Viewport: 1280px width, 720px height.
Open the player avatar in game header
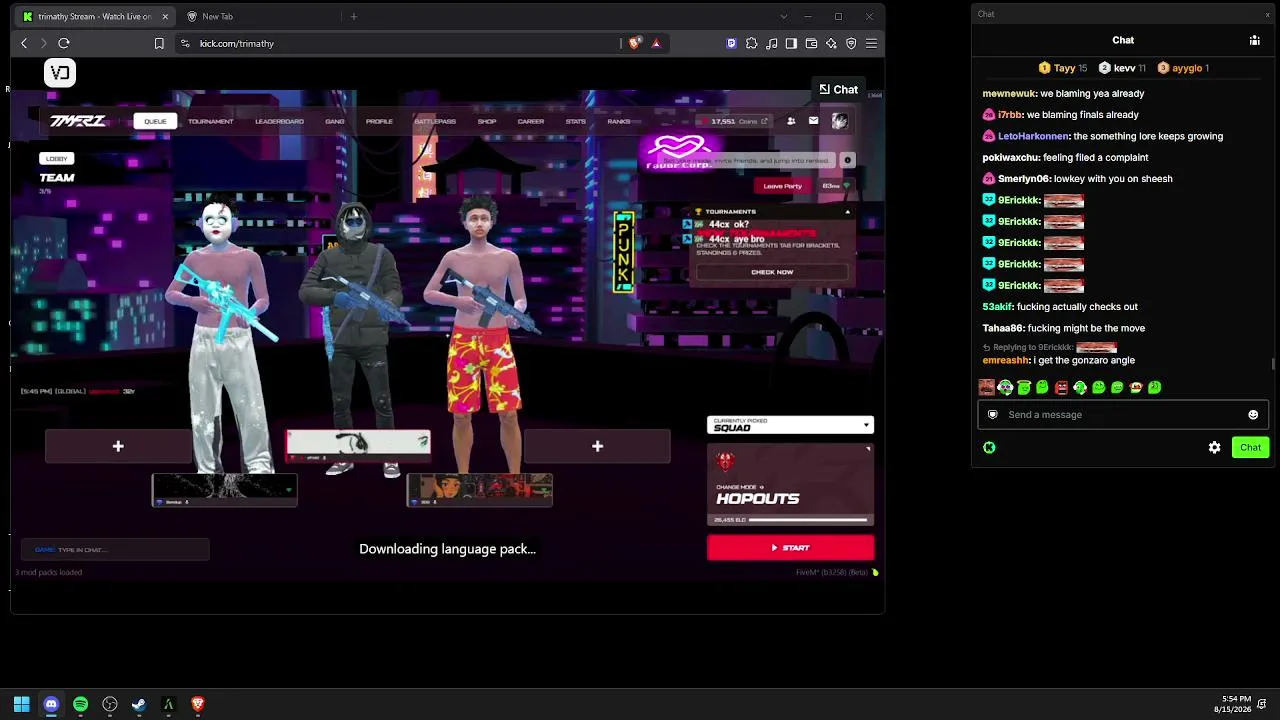coord(839,121)
